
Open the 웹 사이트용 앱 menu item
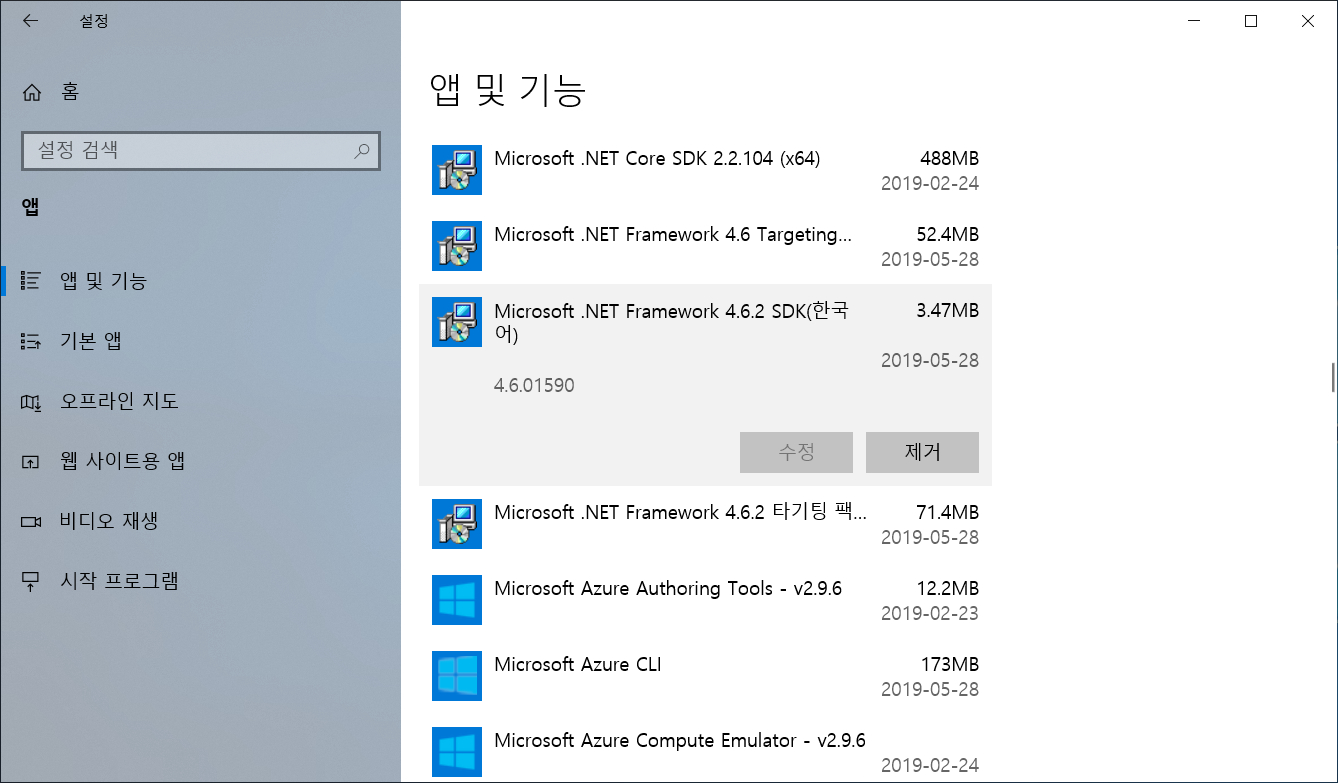pyautogui.click(x=200, y=461)
